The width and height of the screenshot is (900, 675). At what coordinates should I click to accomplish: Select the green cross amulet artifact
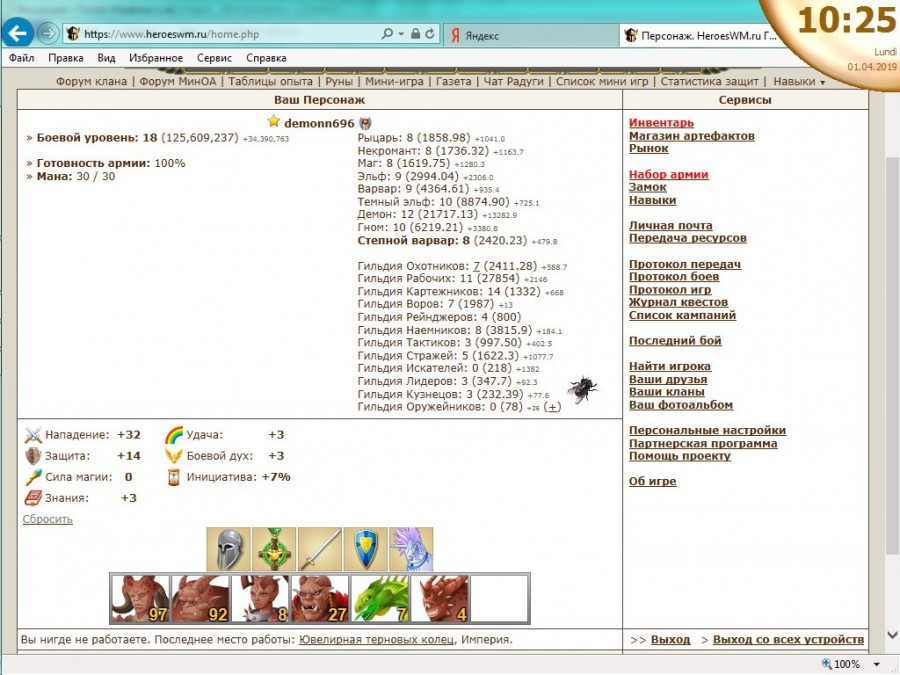tap(273, 549)
